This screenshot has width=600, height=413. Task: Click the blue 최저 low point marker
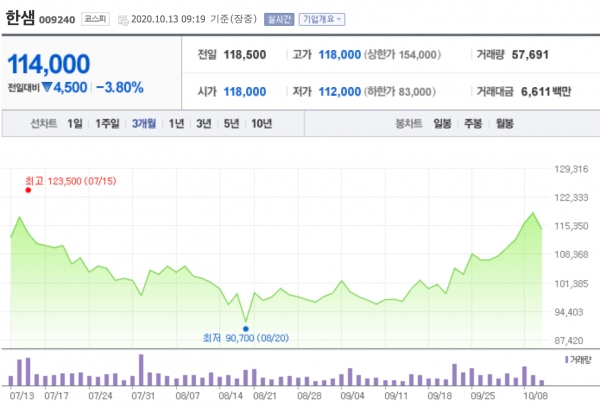tap(246, 329)
